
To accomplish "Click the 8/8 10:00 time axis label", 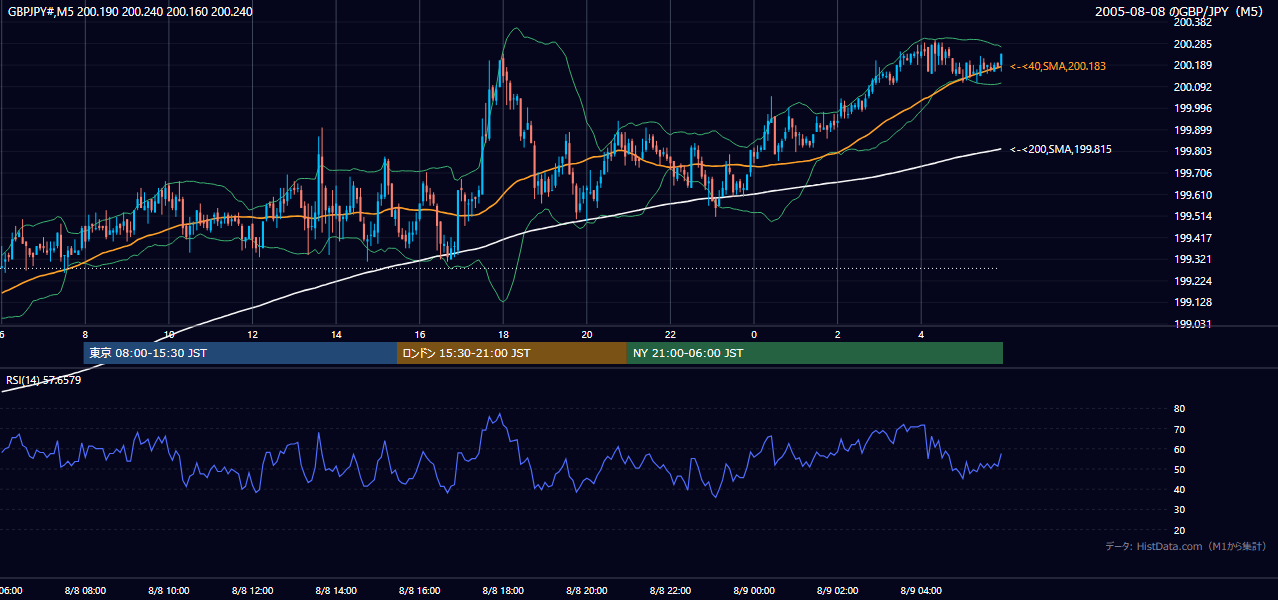I will click(x=169, y=591).
